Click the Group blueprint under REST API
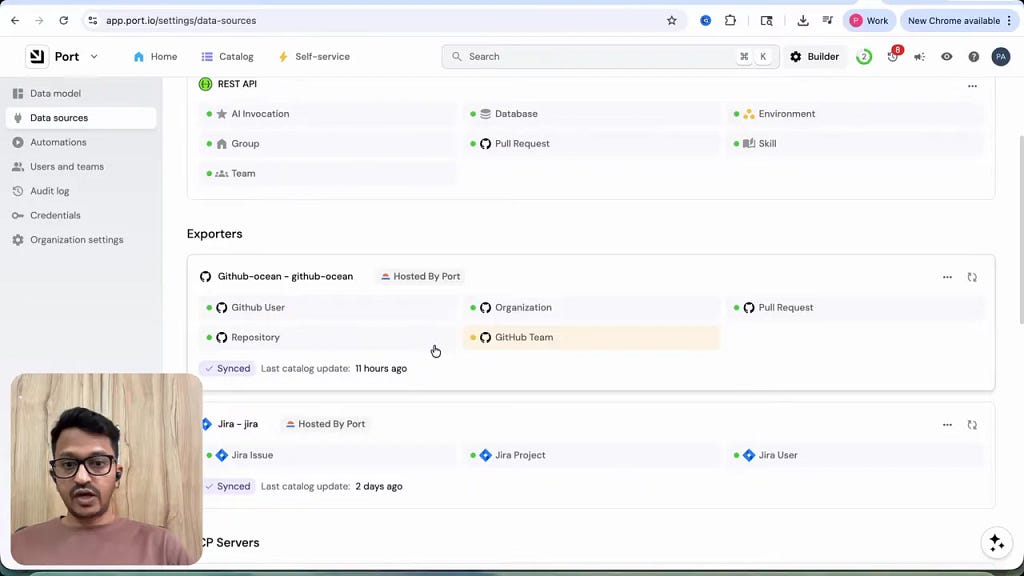1024x576 pixels. point(328,144)
